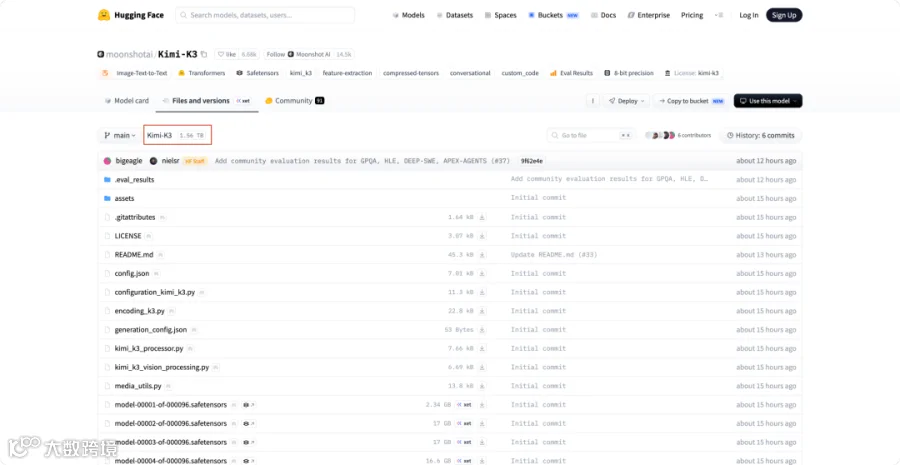Download the generation_config.json file
The width and height of the screenshot is (900, 465).
click(x=482, y=330)
